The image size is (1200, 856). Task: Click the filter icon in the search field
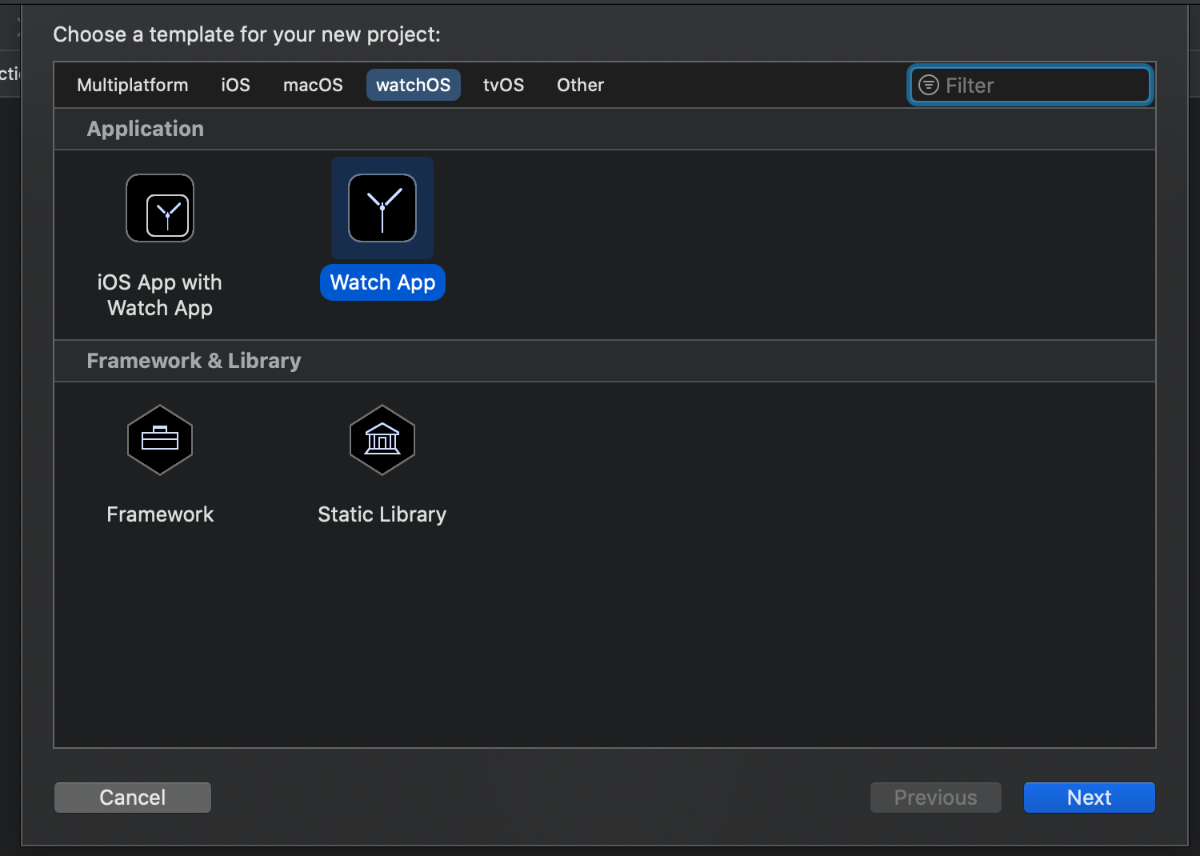928,85
